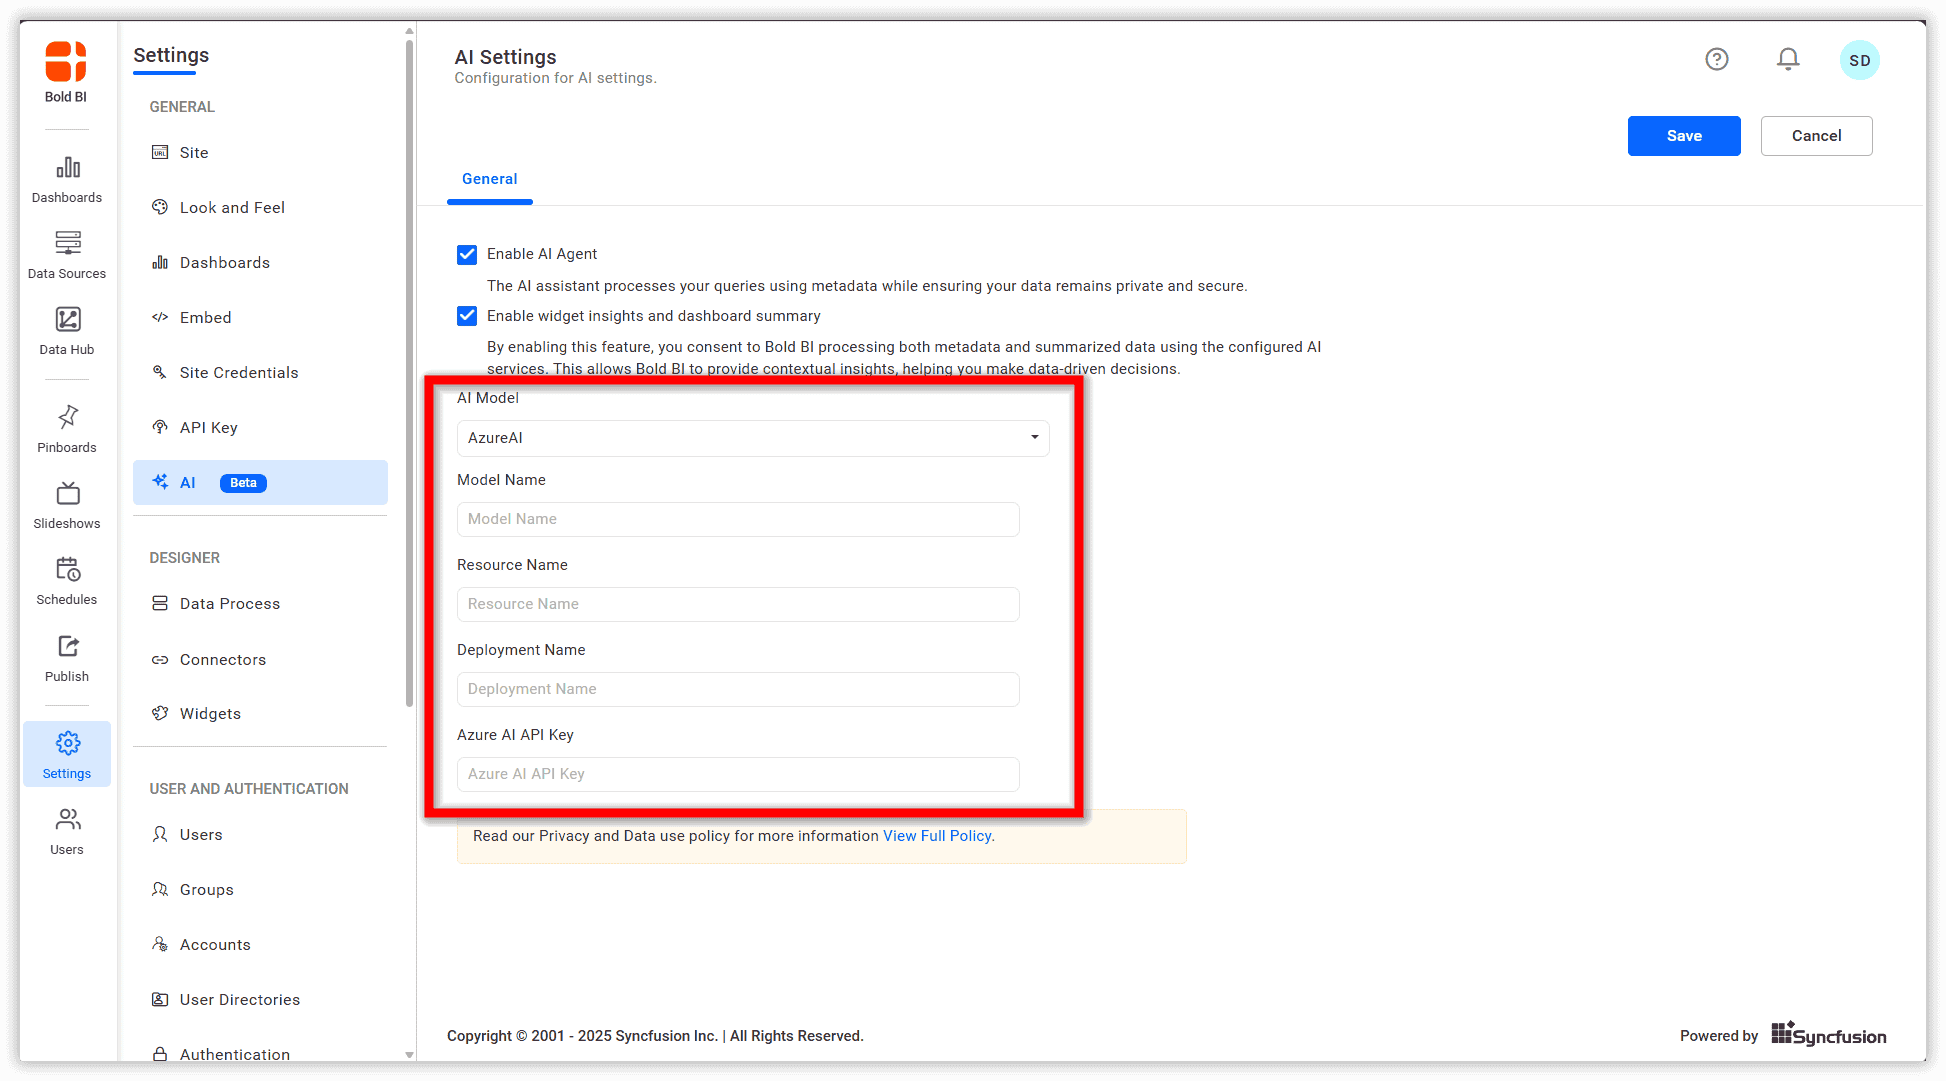This screenshot has width=1946, height=1081.
Task: Open API Key settings
Action: click(260, 428)
